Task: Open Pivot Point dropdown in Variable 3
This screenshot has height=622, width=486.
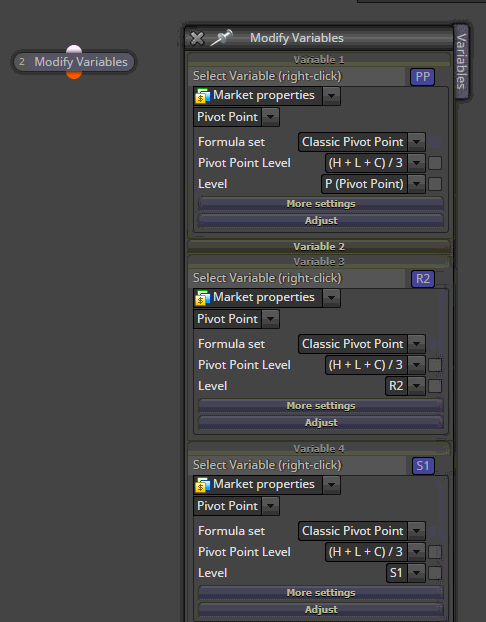Action: pyautogui.click(x=271, y=319)
